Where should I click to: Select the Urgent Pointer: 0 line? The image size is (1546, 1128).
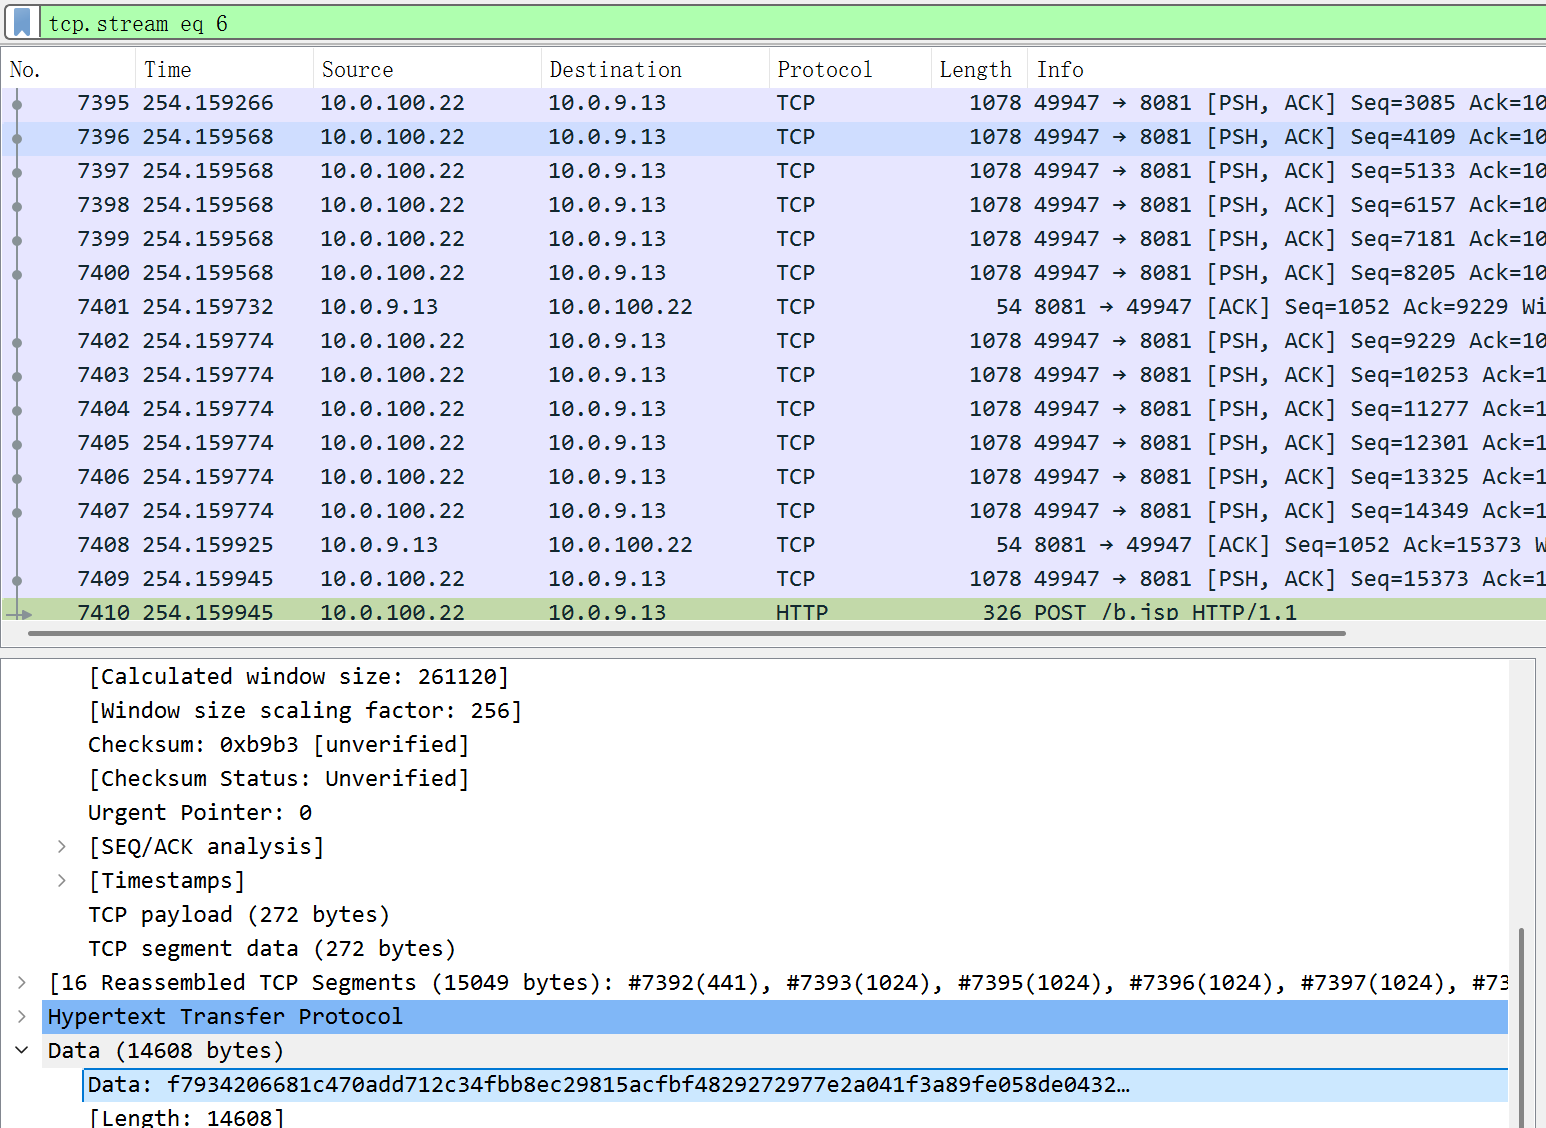(200, 813)
